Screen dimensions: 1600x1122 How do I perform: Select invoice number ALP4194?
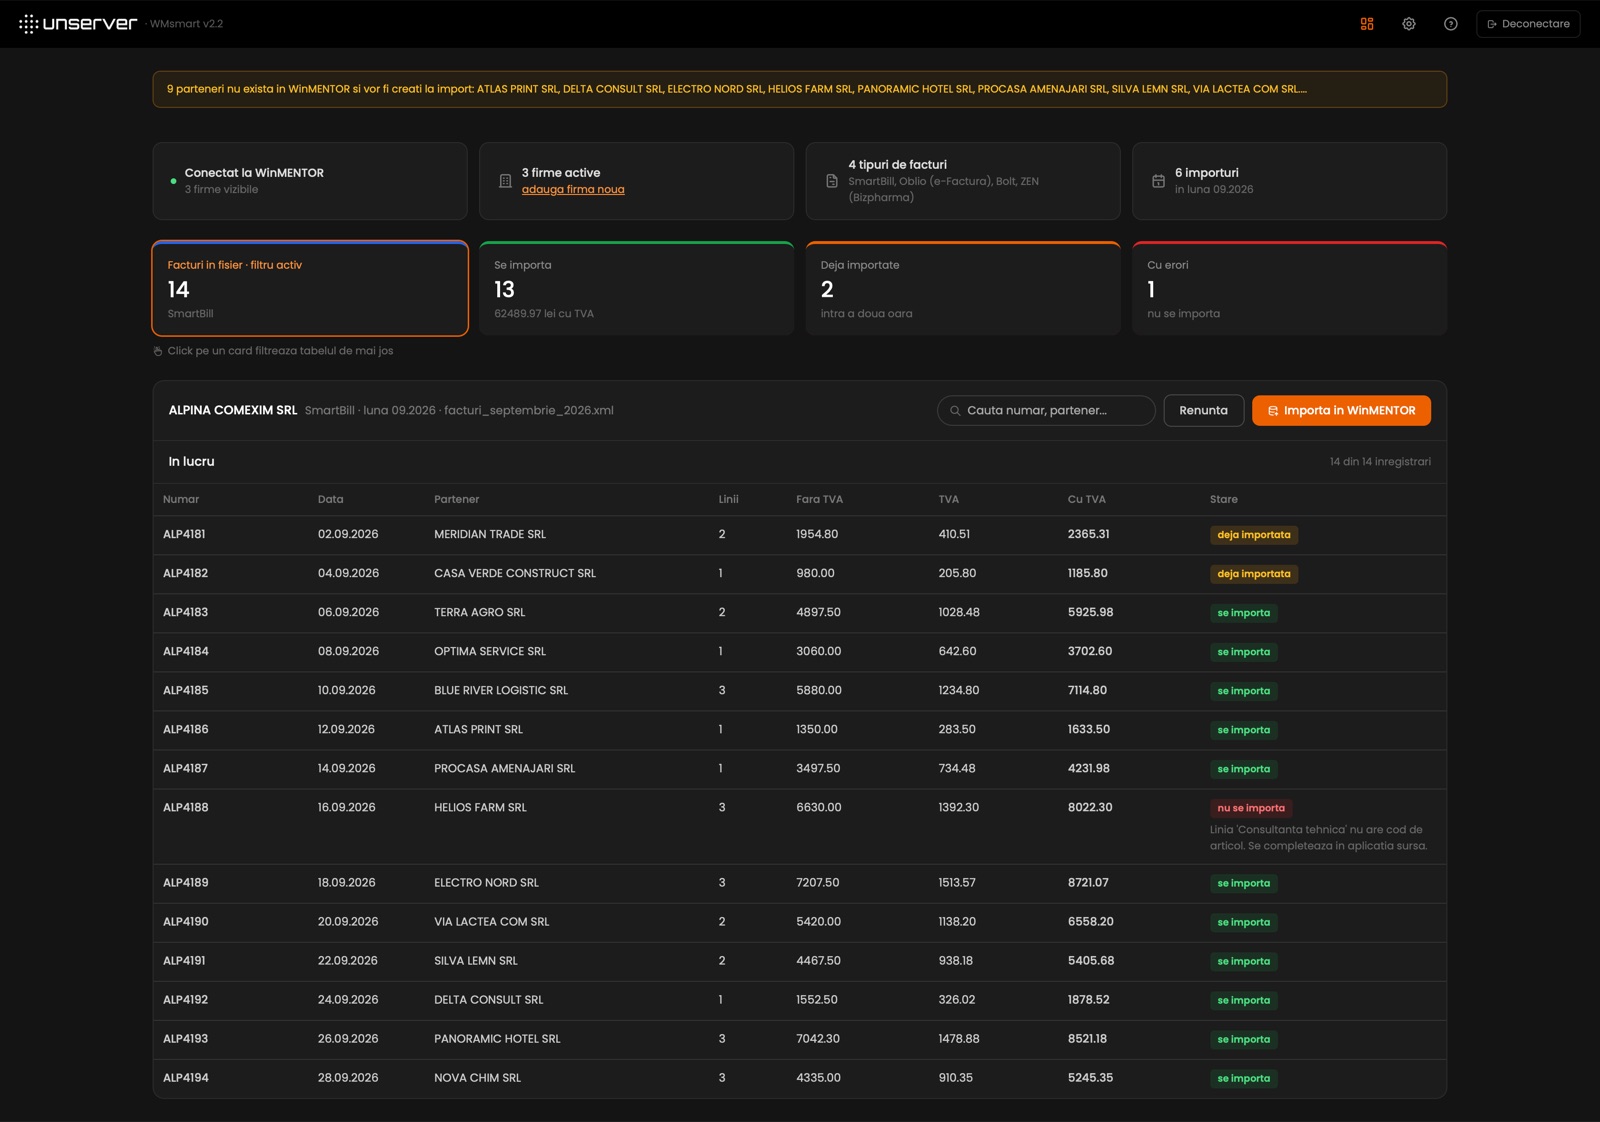(x=186, y=1078)
